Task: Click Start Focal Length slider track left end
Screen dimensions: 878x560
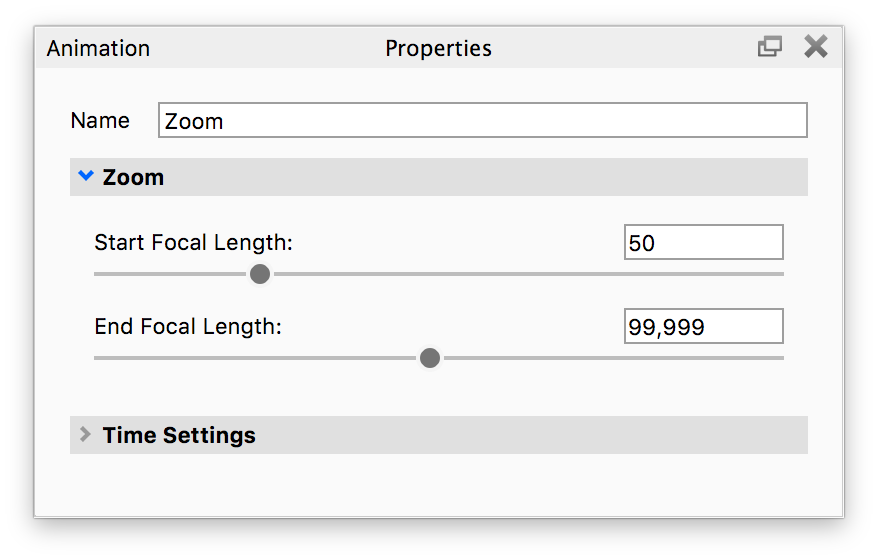Action: pos(100,274)
